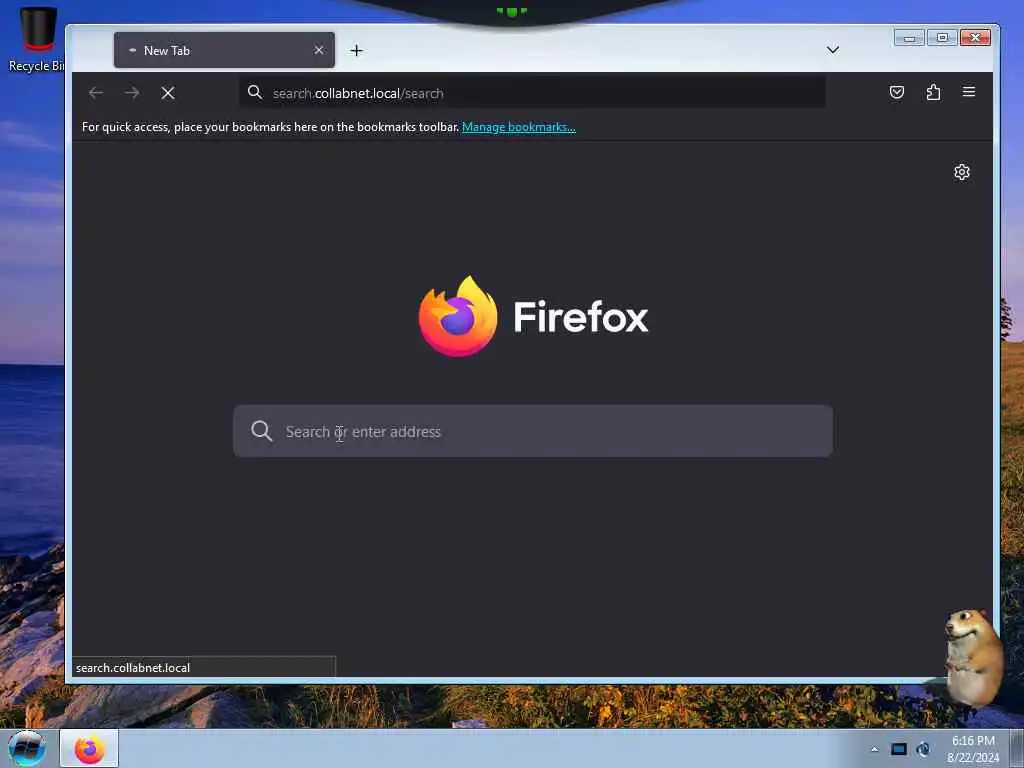Go back to the previous page
The image size is (1024, 768).
[96, 93]
